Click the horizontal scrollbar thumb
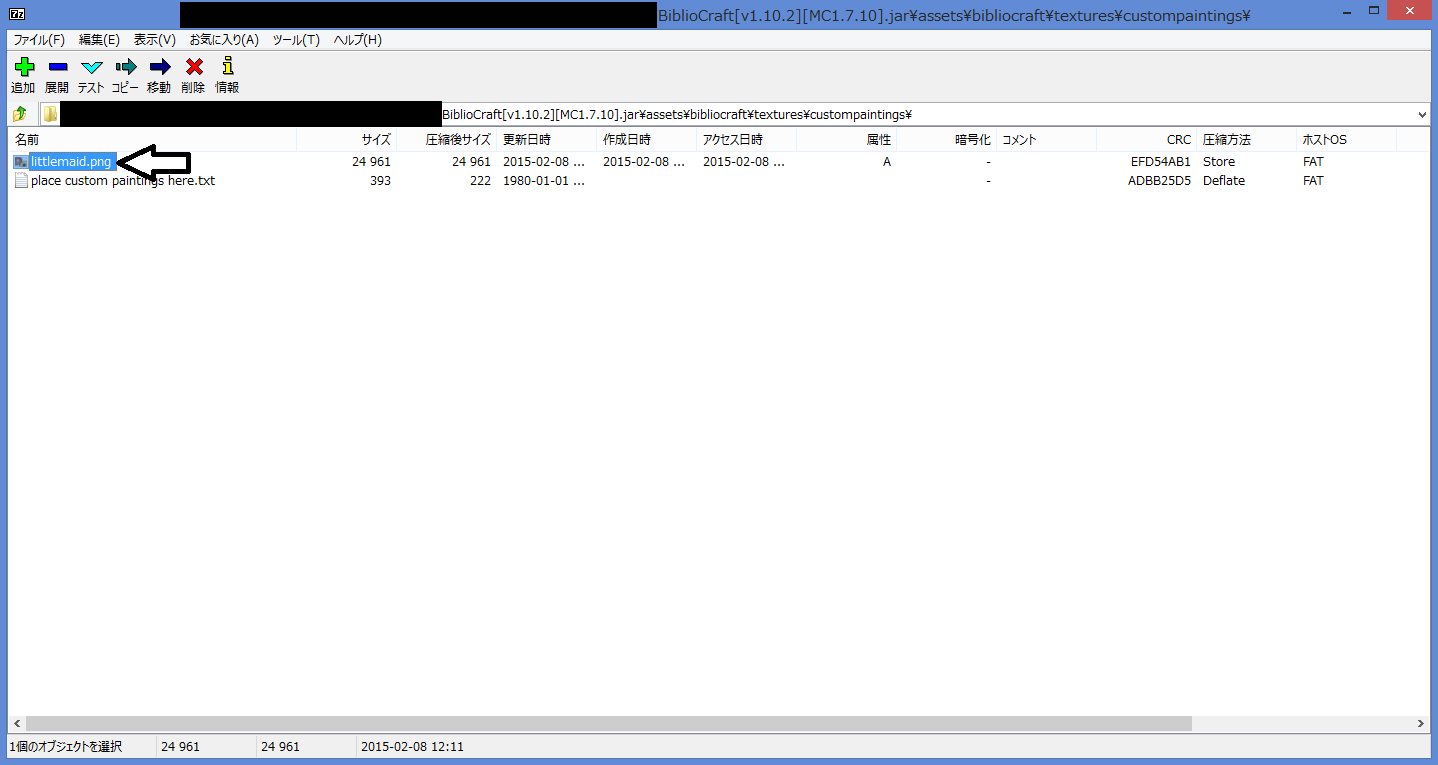This screenshot has height=765, width=1438. pos(609,724)
